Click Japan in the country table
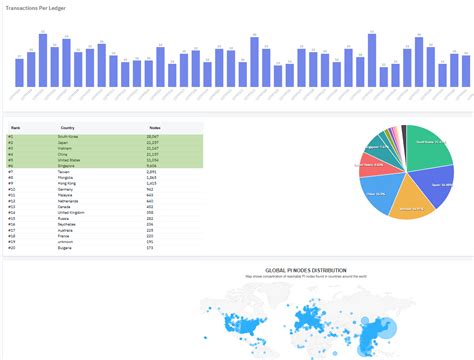 (x=63, y=143)
